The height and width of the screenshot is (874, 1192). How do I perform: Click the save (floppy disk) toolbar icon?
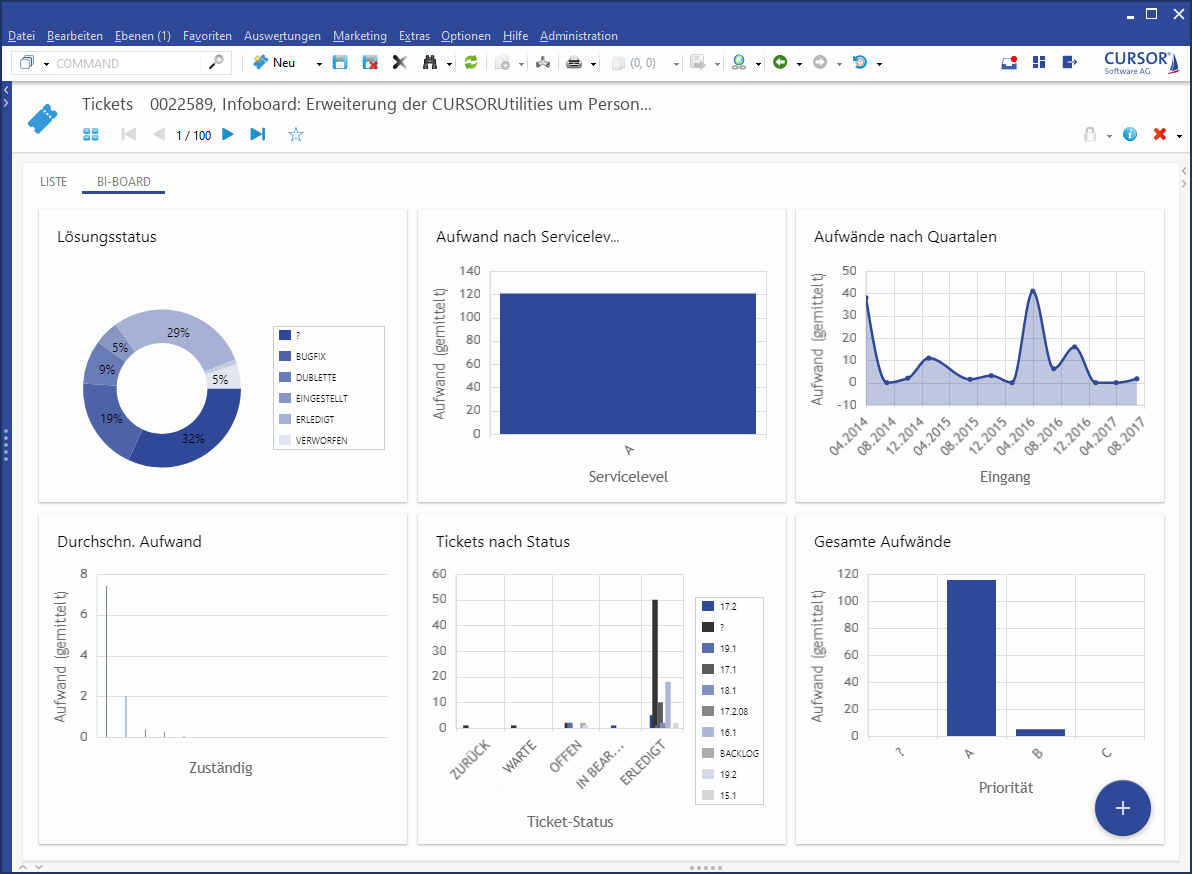[340, 63]
